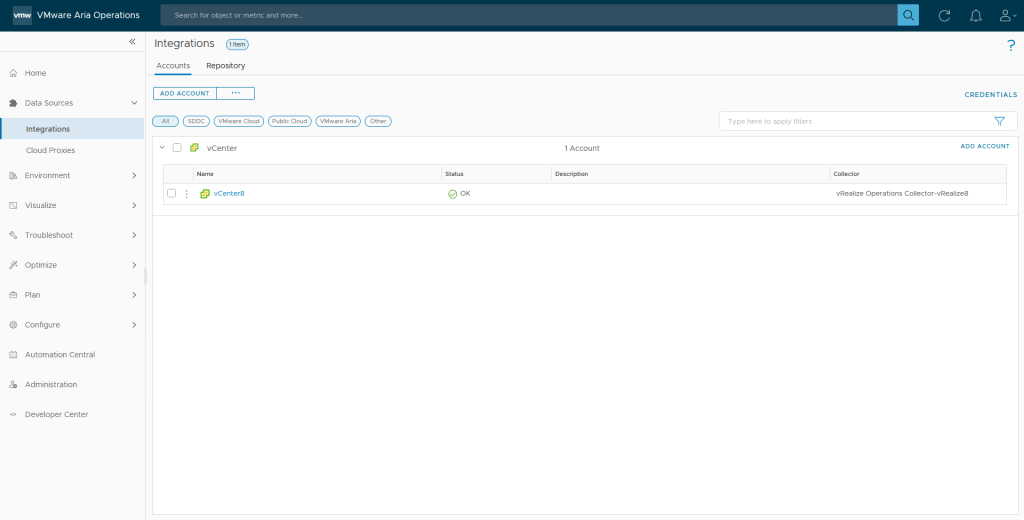Click ADD ACCOUNT link in vCenter row
This screenshot has width=1024, height=520.
(x=985, y=146)
